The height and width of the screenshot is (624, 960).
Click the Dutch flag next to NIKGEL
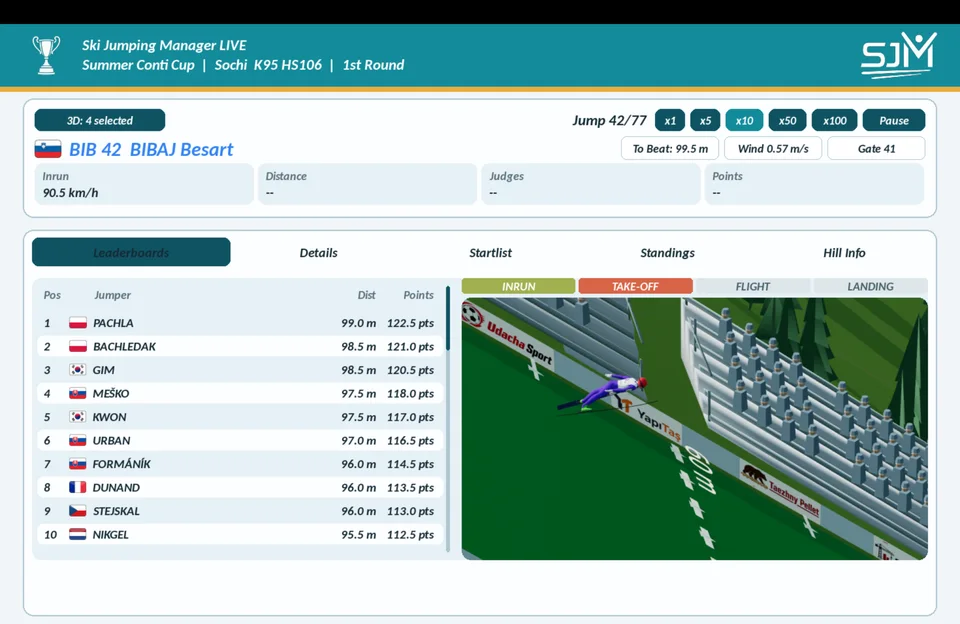(x=78, y=535)
